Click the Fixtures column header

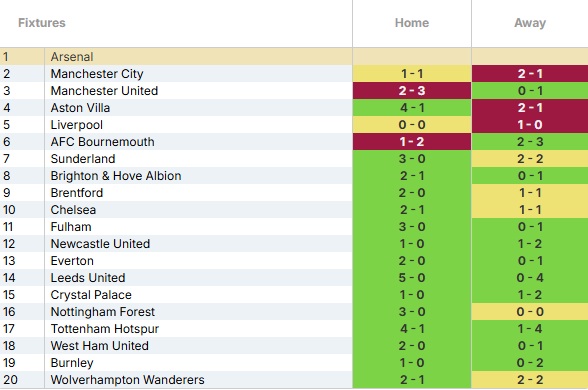click(42, 23)
